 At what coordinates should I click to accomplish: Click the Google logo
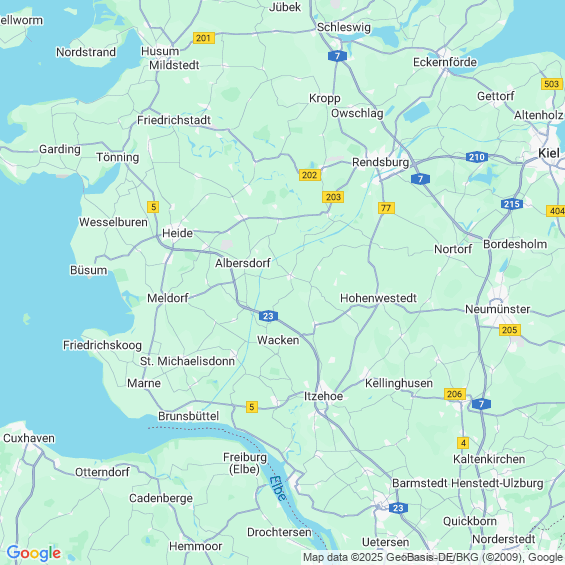34,553
